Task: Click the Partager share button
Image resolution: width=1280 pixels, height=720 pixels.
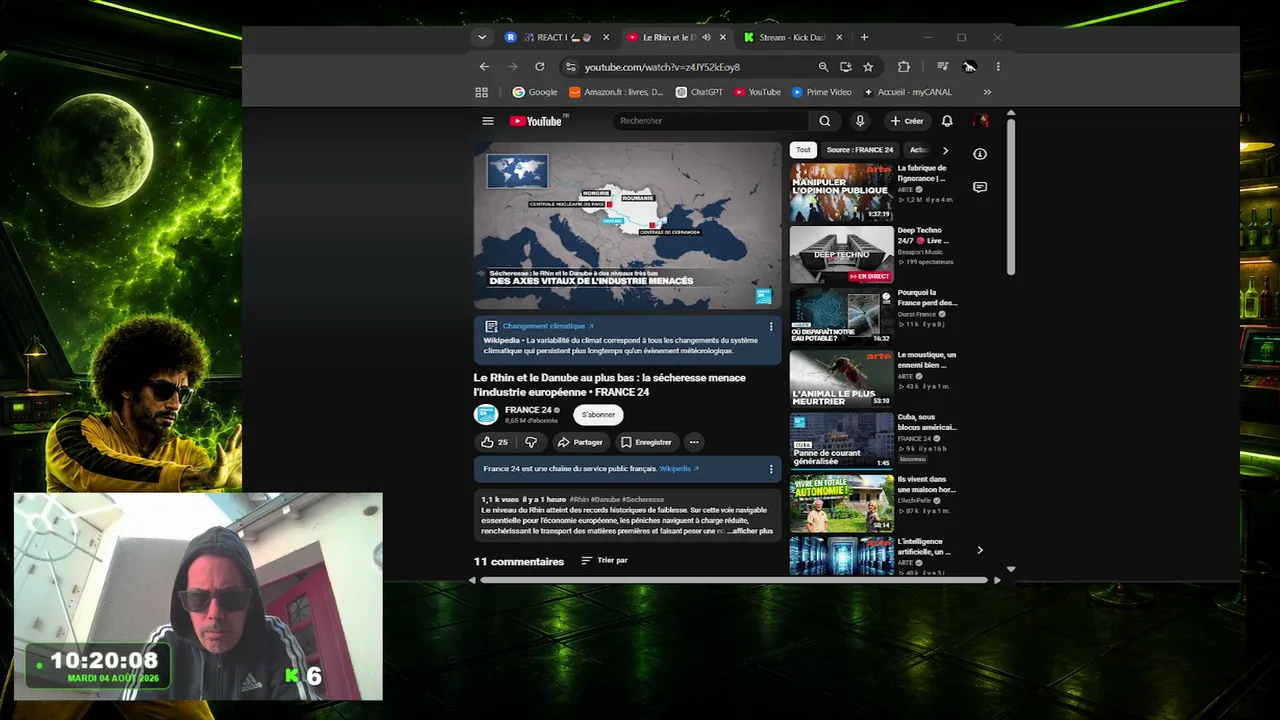Action: tap(580, 442)
